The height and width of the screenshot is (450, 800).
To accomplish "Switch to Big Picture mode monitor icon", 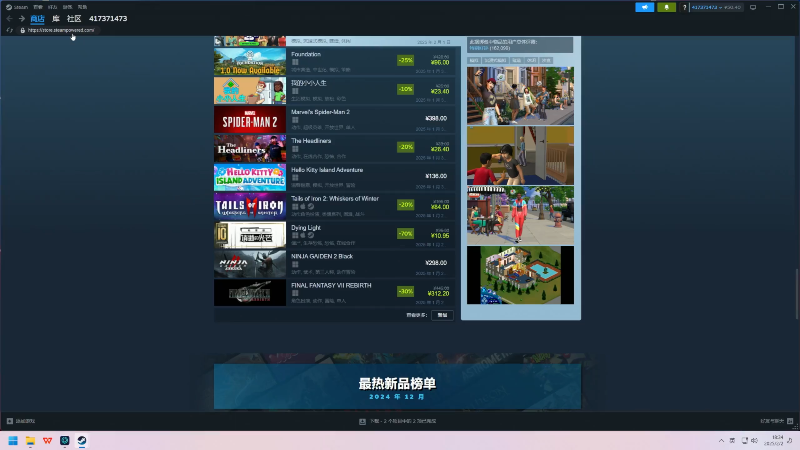I will point(753,7).
